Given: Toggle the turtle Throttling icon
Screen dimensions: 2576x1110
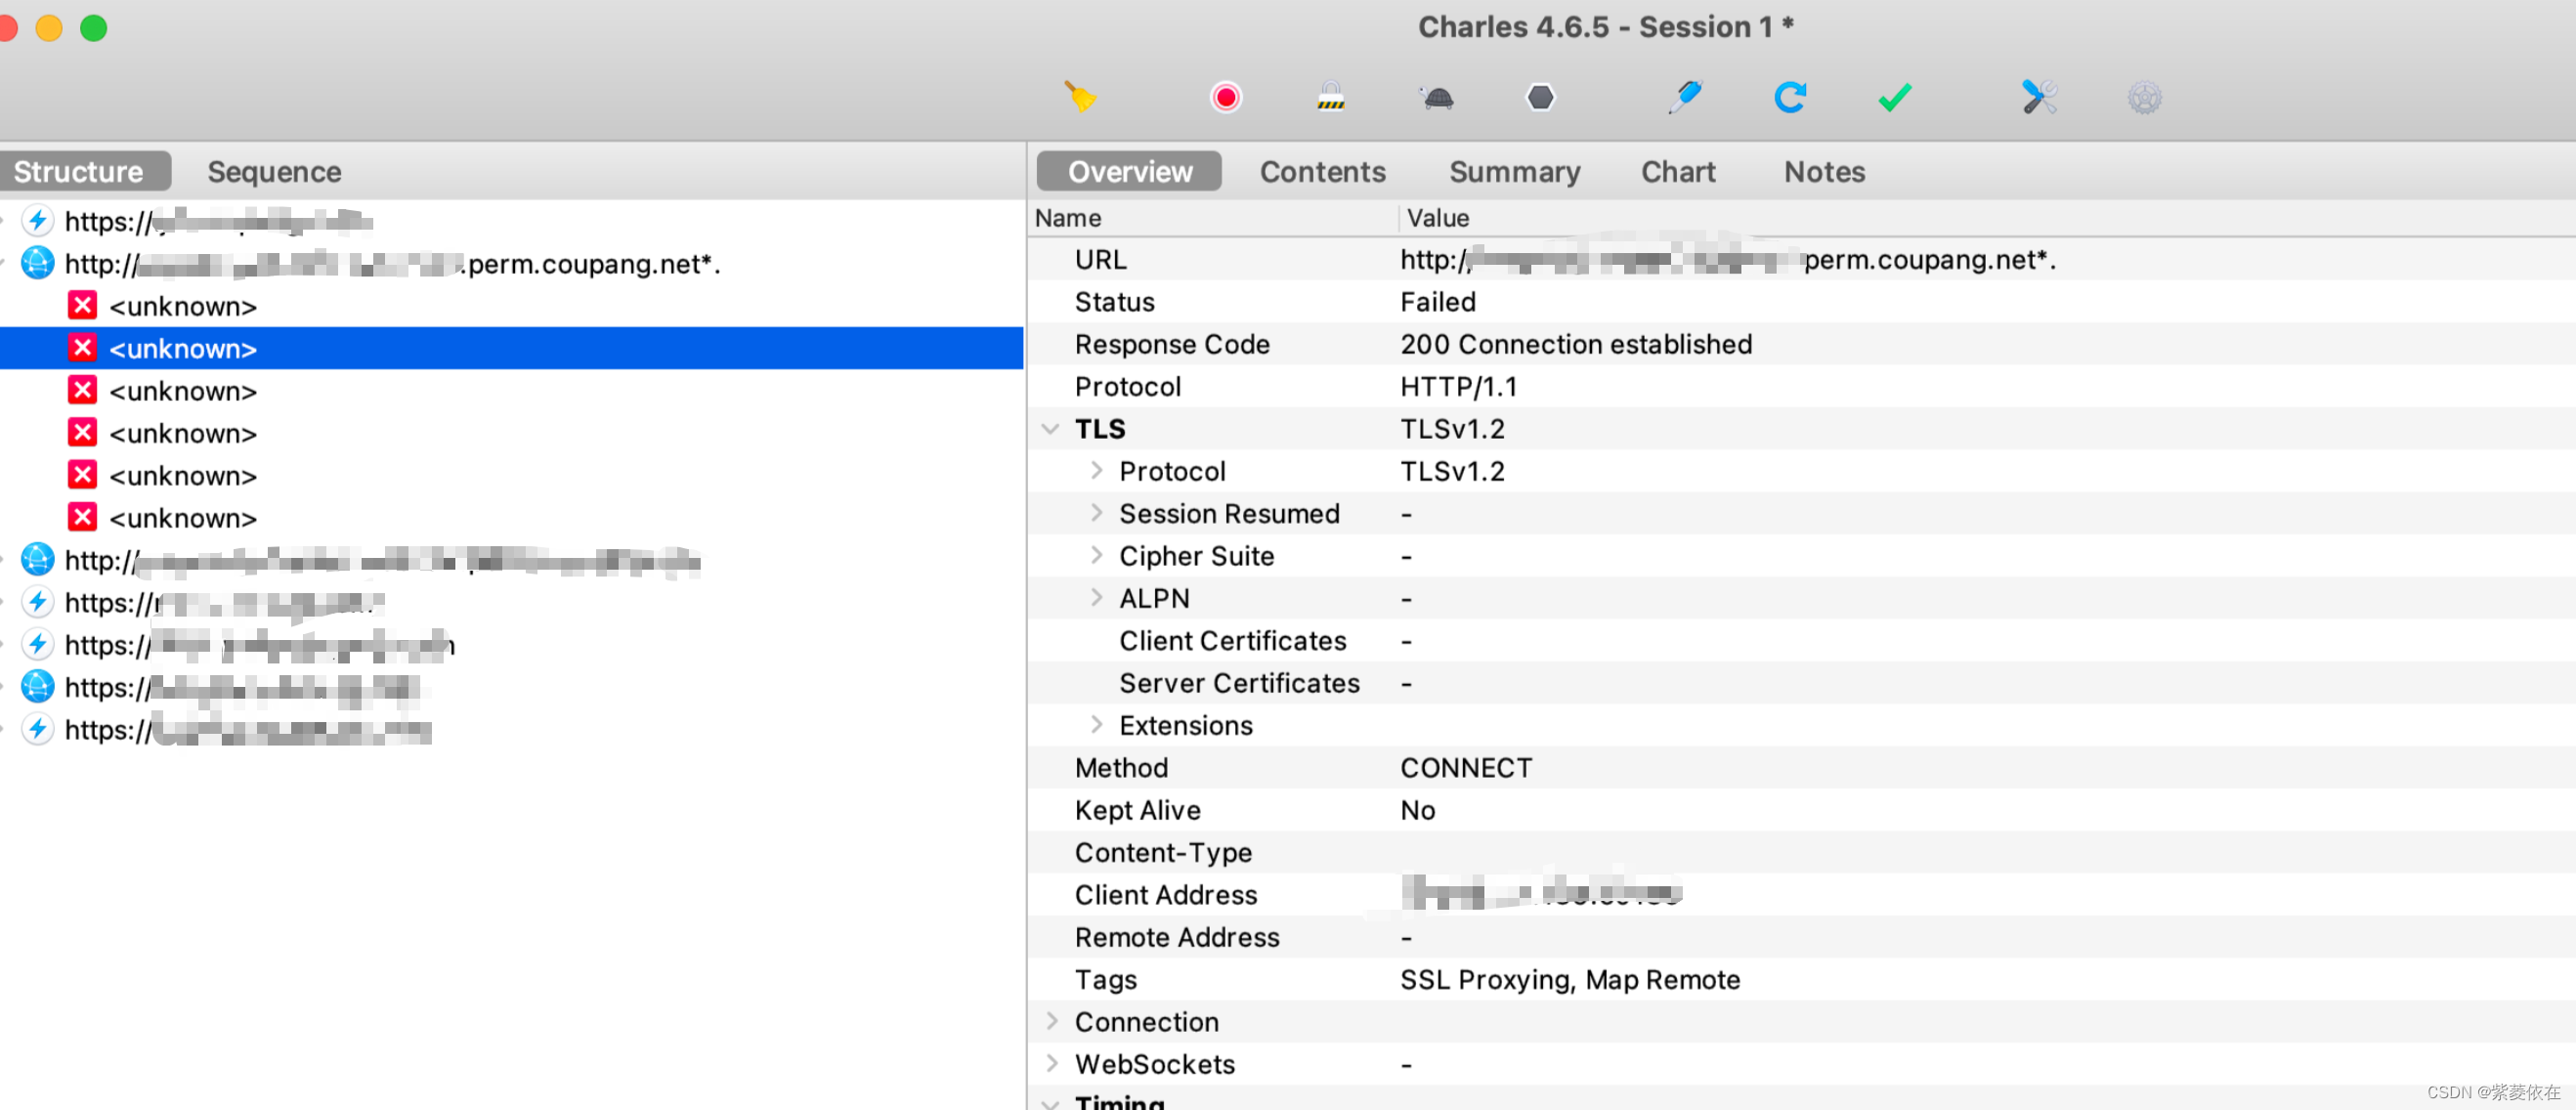Looking at the screenshot, I should pyautogui.click(x=1437, y=97).
